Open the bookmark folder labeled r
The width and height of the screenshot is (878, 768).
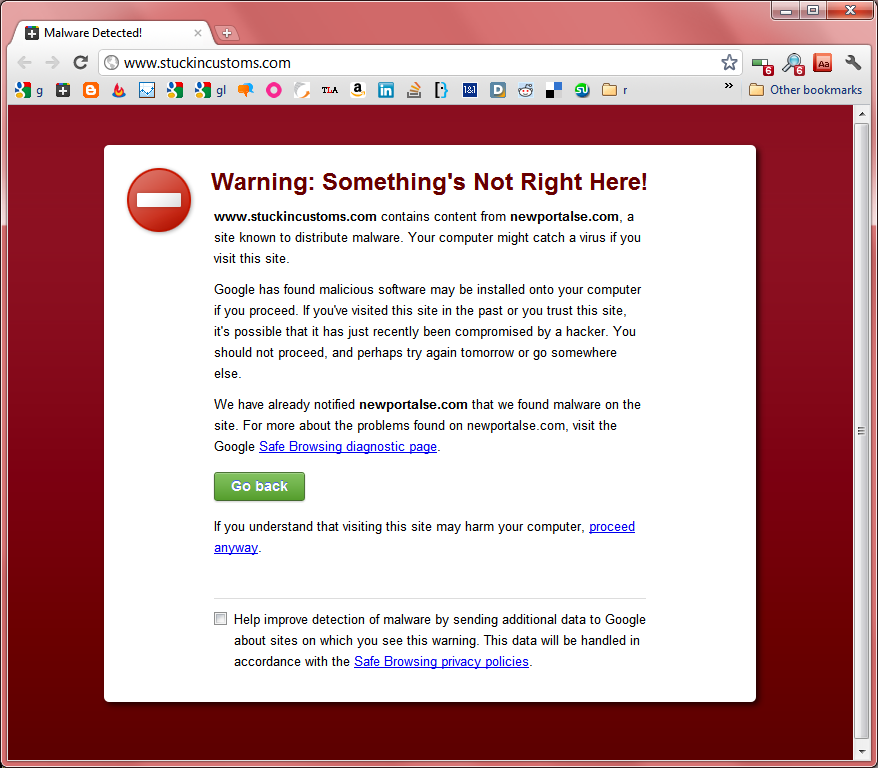point(614,90)
